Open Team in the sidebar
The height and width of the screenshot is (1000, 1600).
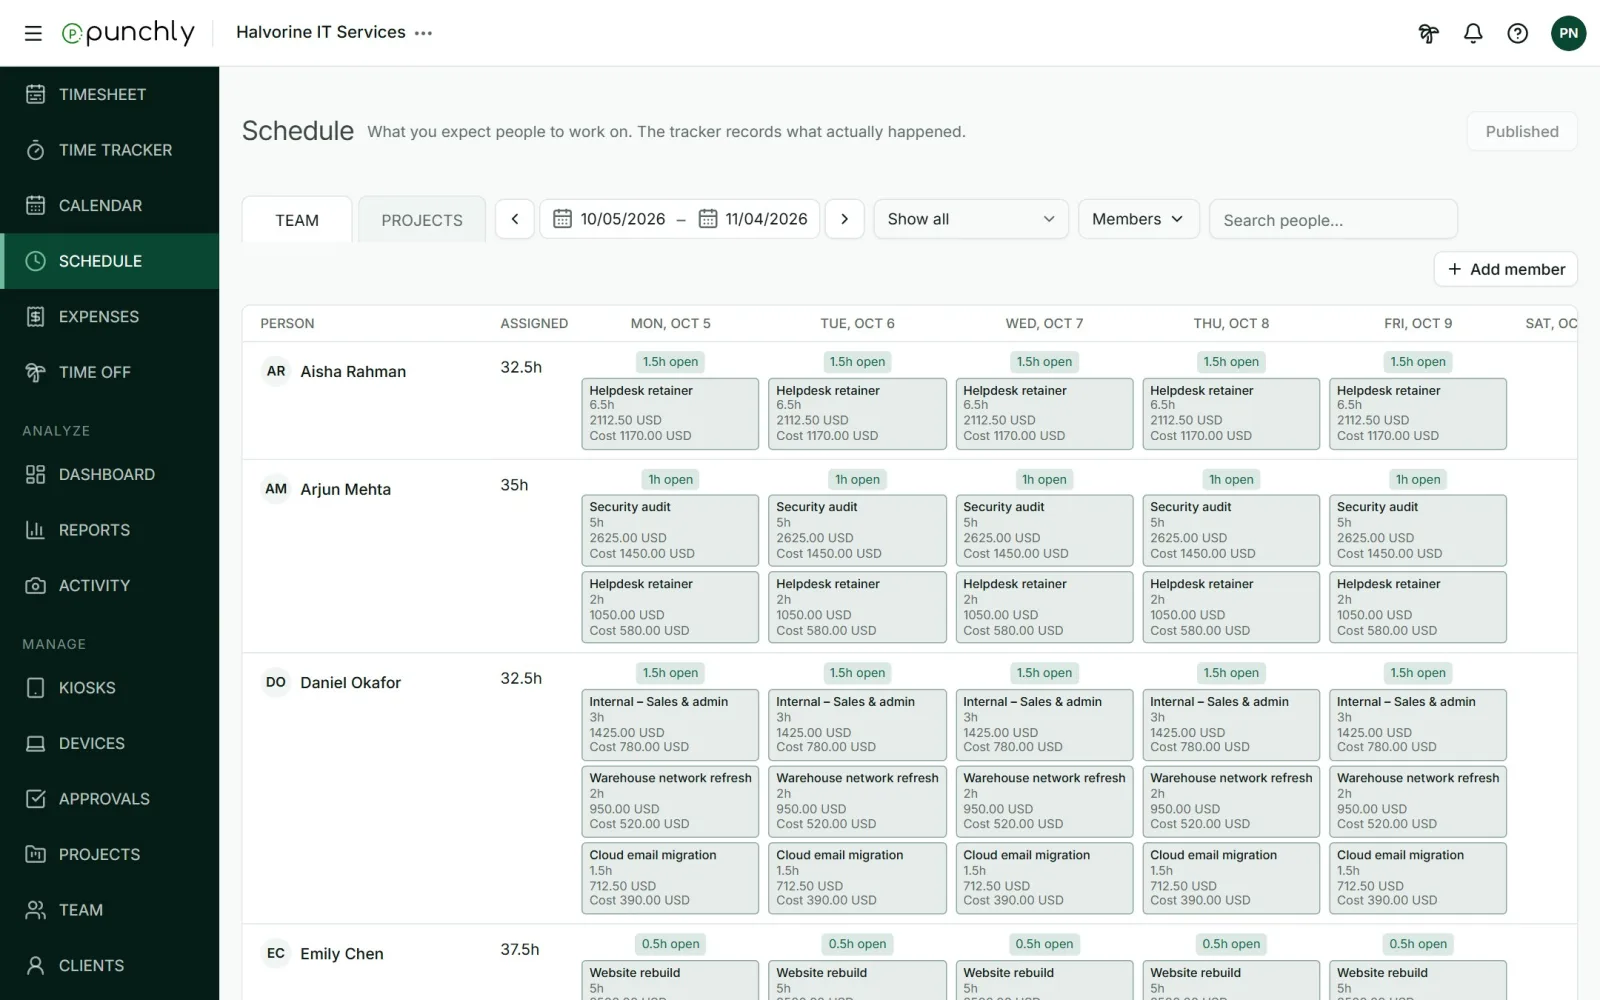(110, 910)
